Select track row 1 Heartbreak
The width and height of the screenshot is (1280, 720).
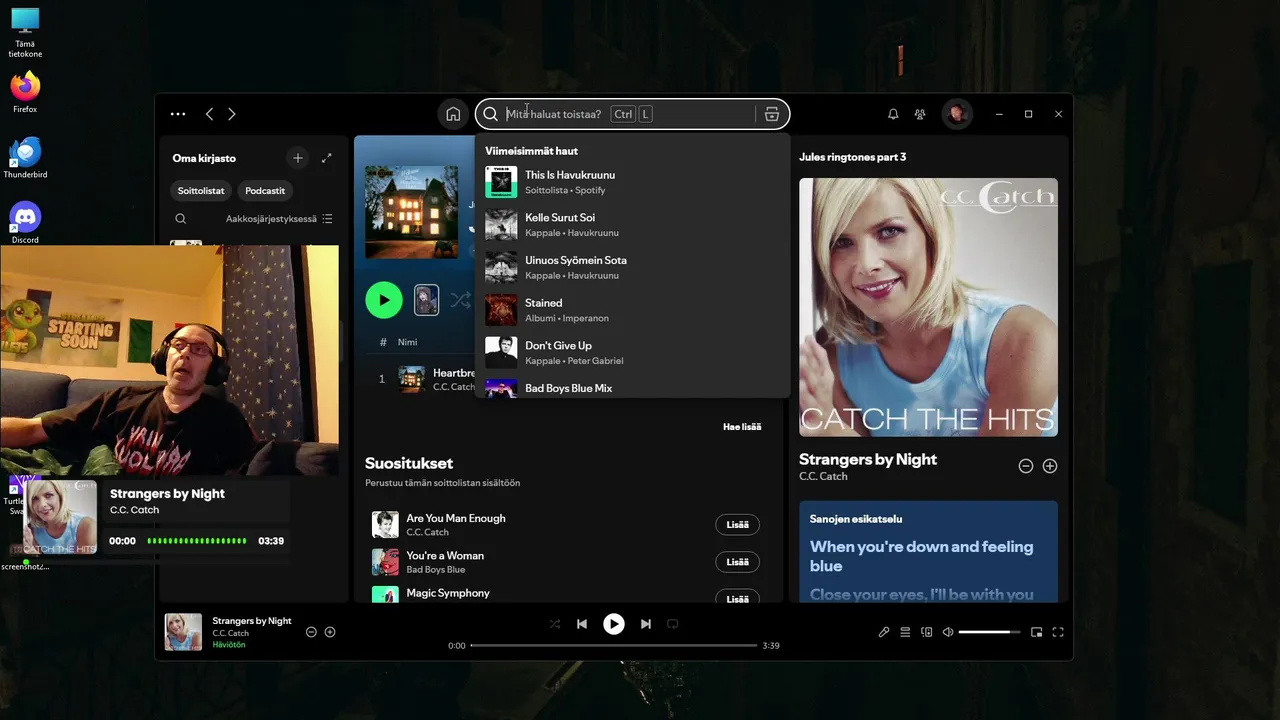tap(420, 379)
